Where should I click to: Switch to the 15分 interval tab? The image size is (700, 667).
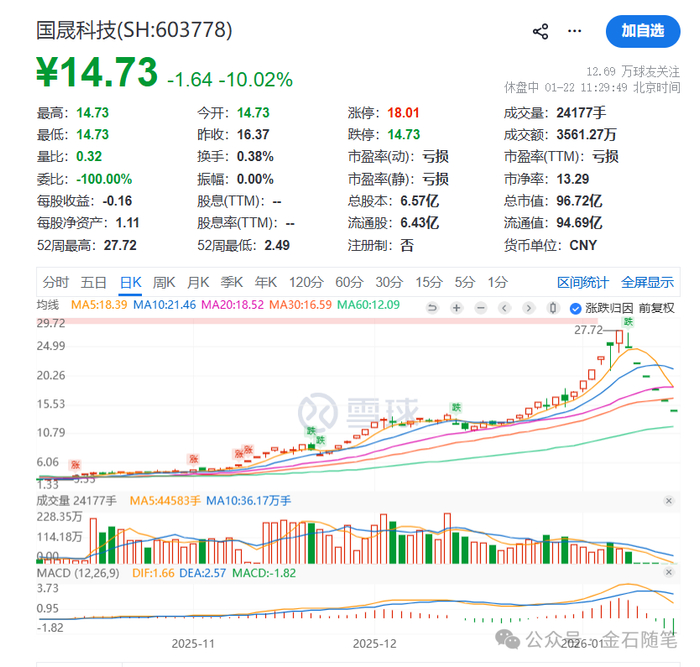click(429, 282)
